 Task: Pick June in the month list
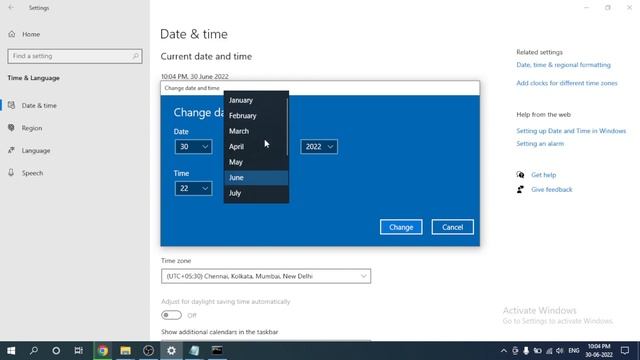coord(256,178)
